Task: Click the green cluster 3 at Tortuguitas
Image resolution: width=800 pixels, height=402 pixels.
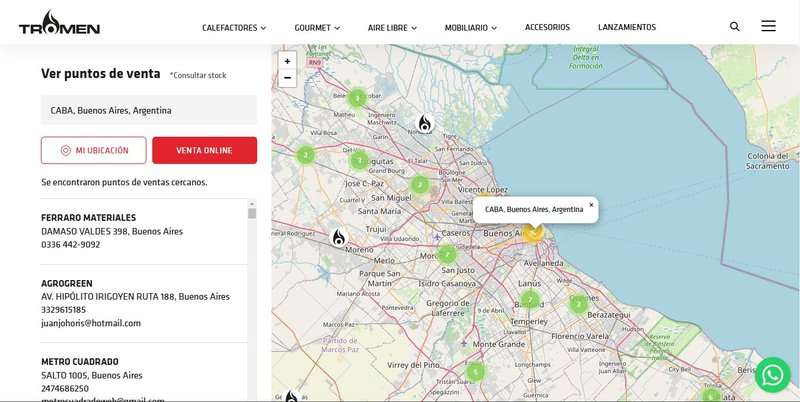Action: coord(359,161)
